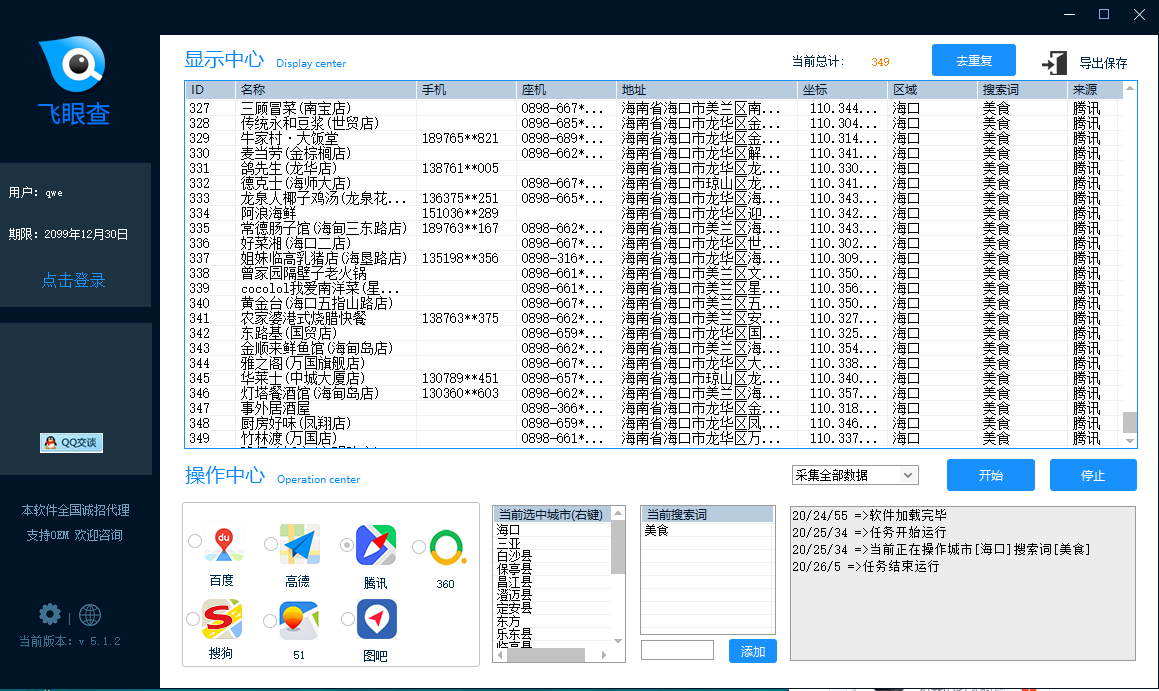Click the 座机 column header

(x=566, y=89)
